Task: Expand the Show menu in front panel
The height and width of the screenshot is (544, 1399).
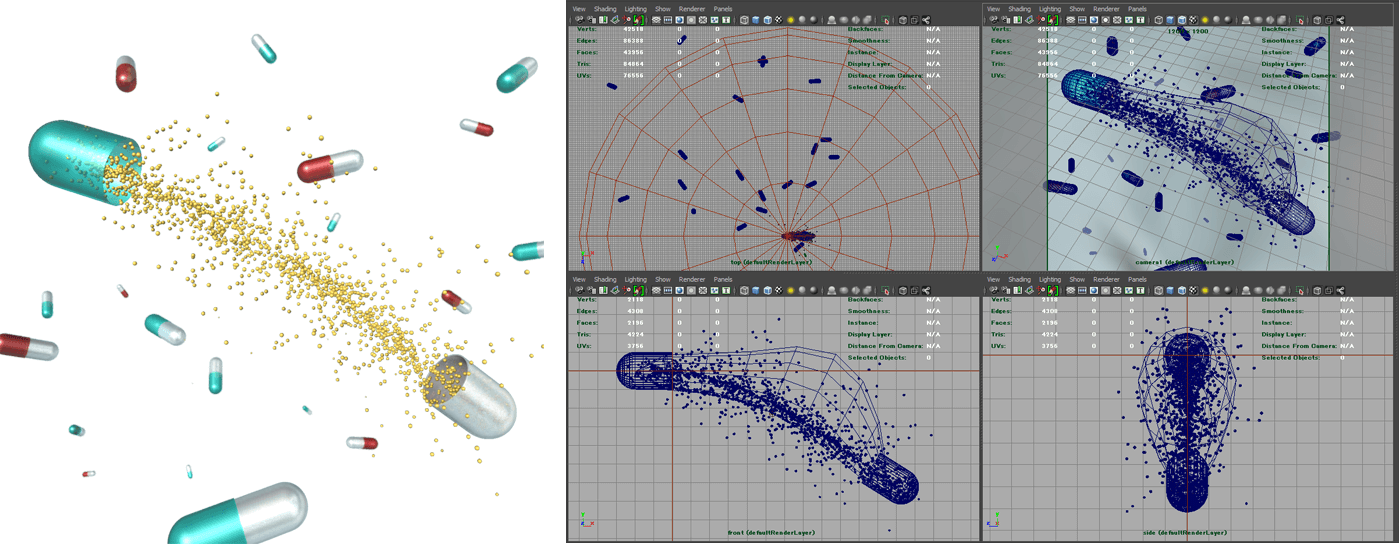Action: (662, 279)
